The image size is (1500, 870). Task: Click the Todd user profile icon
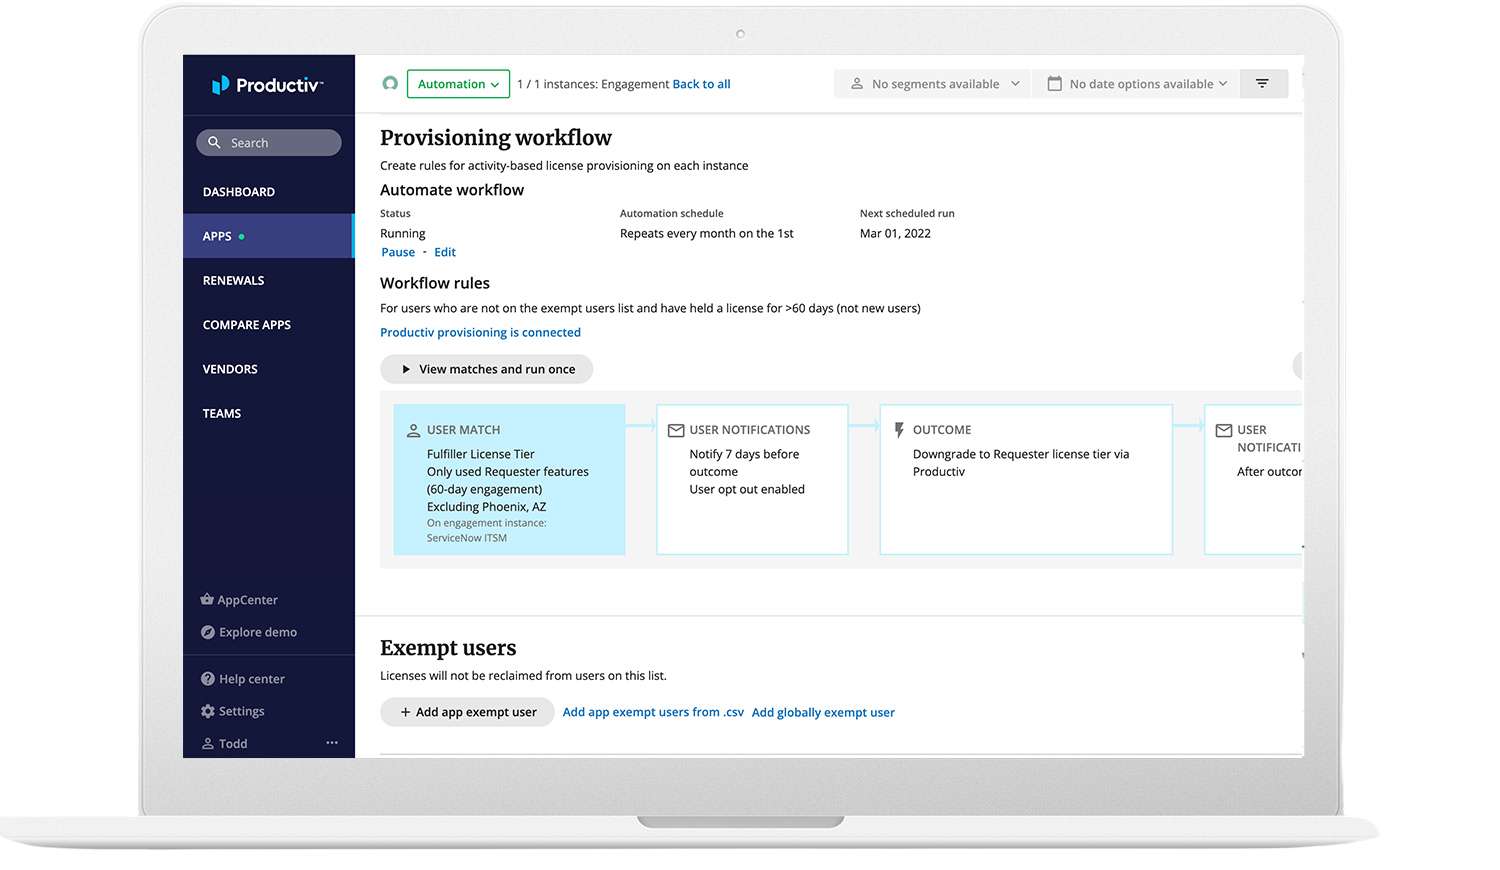pyautogui.click(x=208, y=743)
